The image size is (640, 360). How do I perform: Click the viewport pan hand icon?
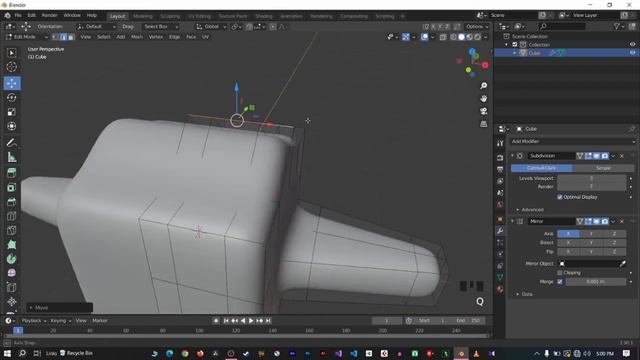point(484,98)
